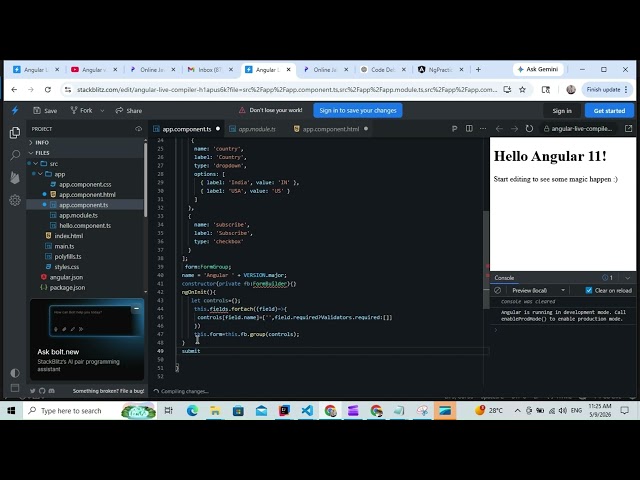Click the file tree vertical scrollbar

point(145,180)
